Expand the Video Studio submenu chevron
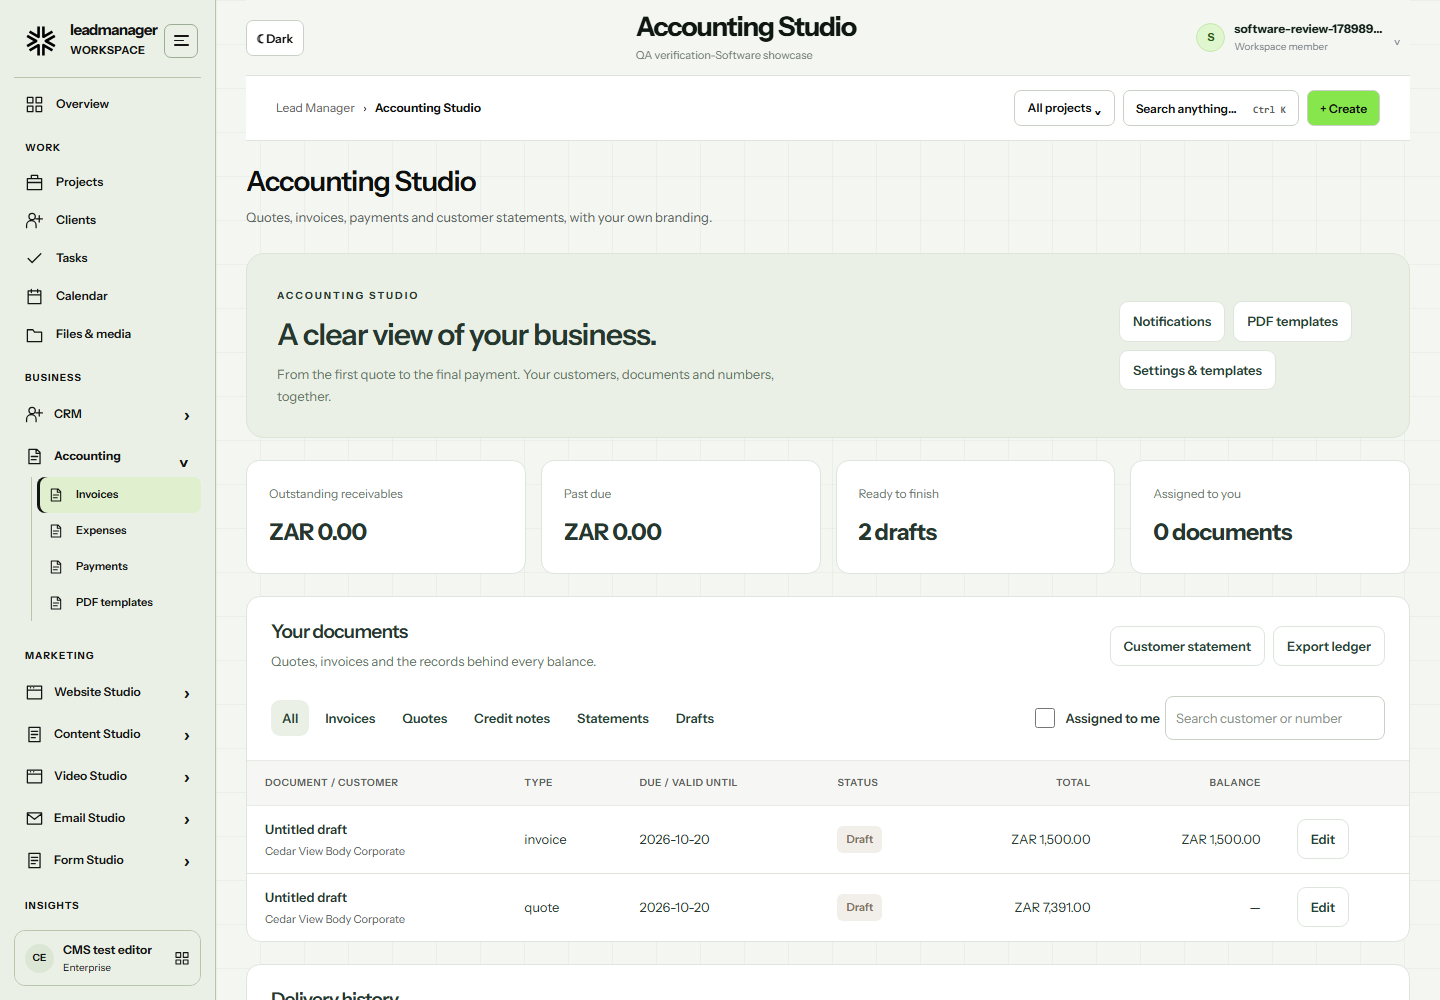Viewport: 1440px width, 1000px height. click(x=187, y=778)
